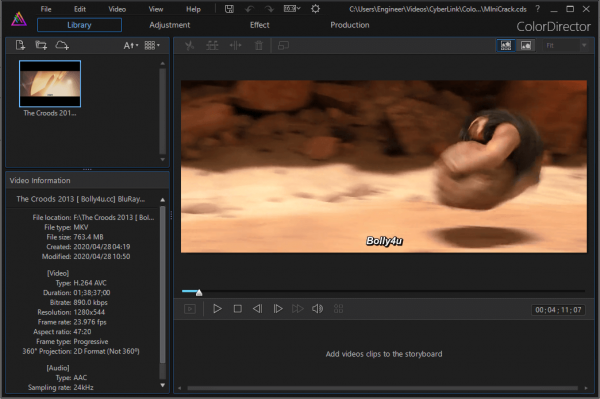This screenshot has height=399, width=600.
Task: Click the panel splitter dots below library
Action: tap(87, 169)
